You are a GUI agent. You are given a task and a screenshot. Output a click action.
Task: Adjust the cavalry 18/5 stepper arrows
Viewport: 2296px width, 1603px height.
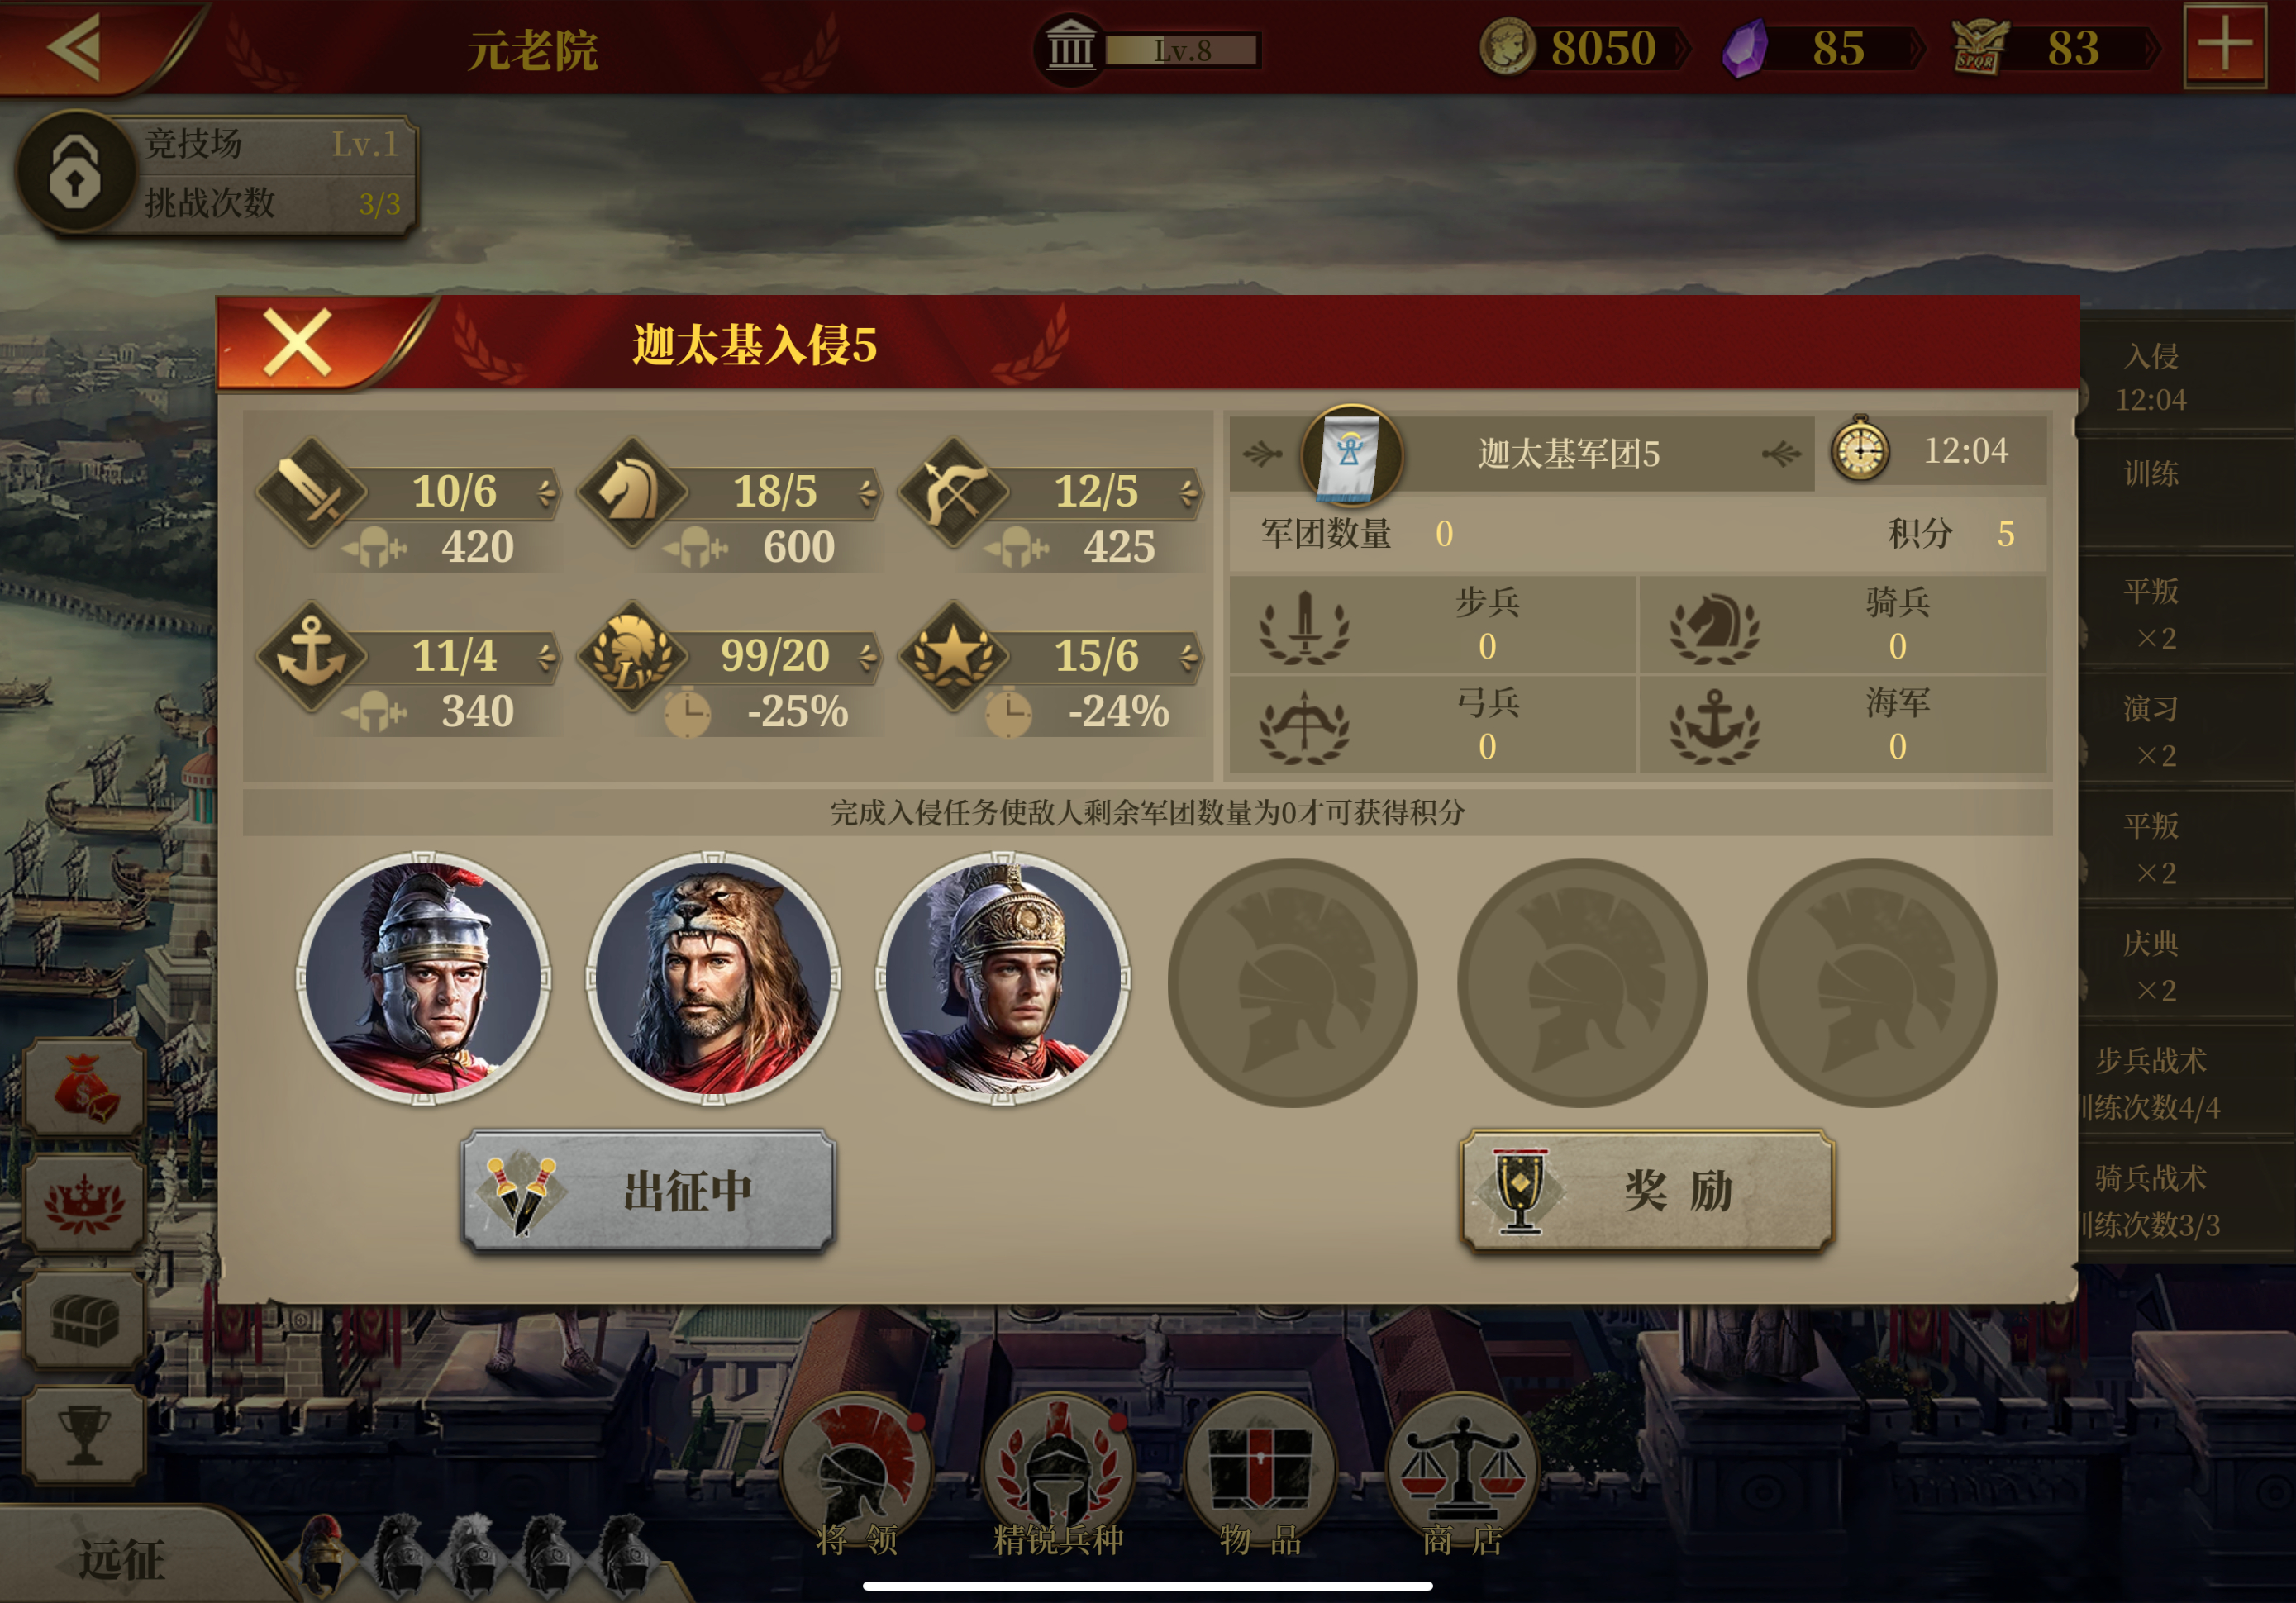pos(867,492)
